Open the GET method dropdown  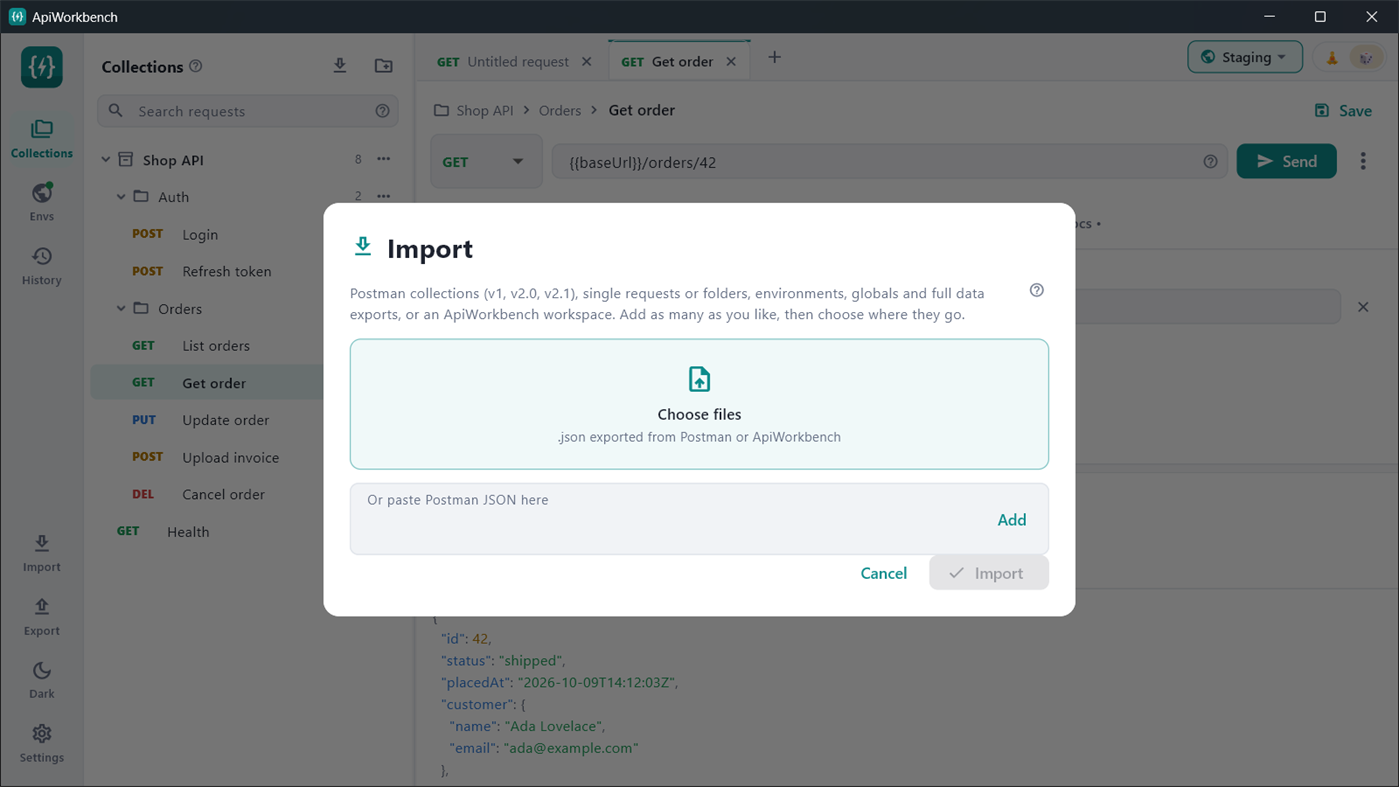[486, 162]
